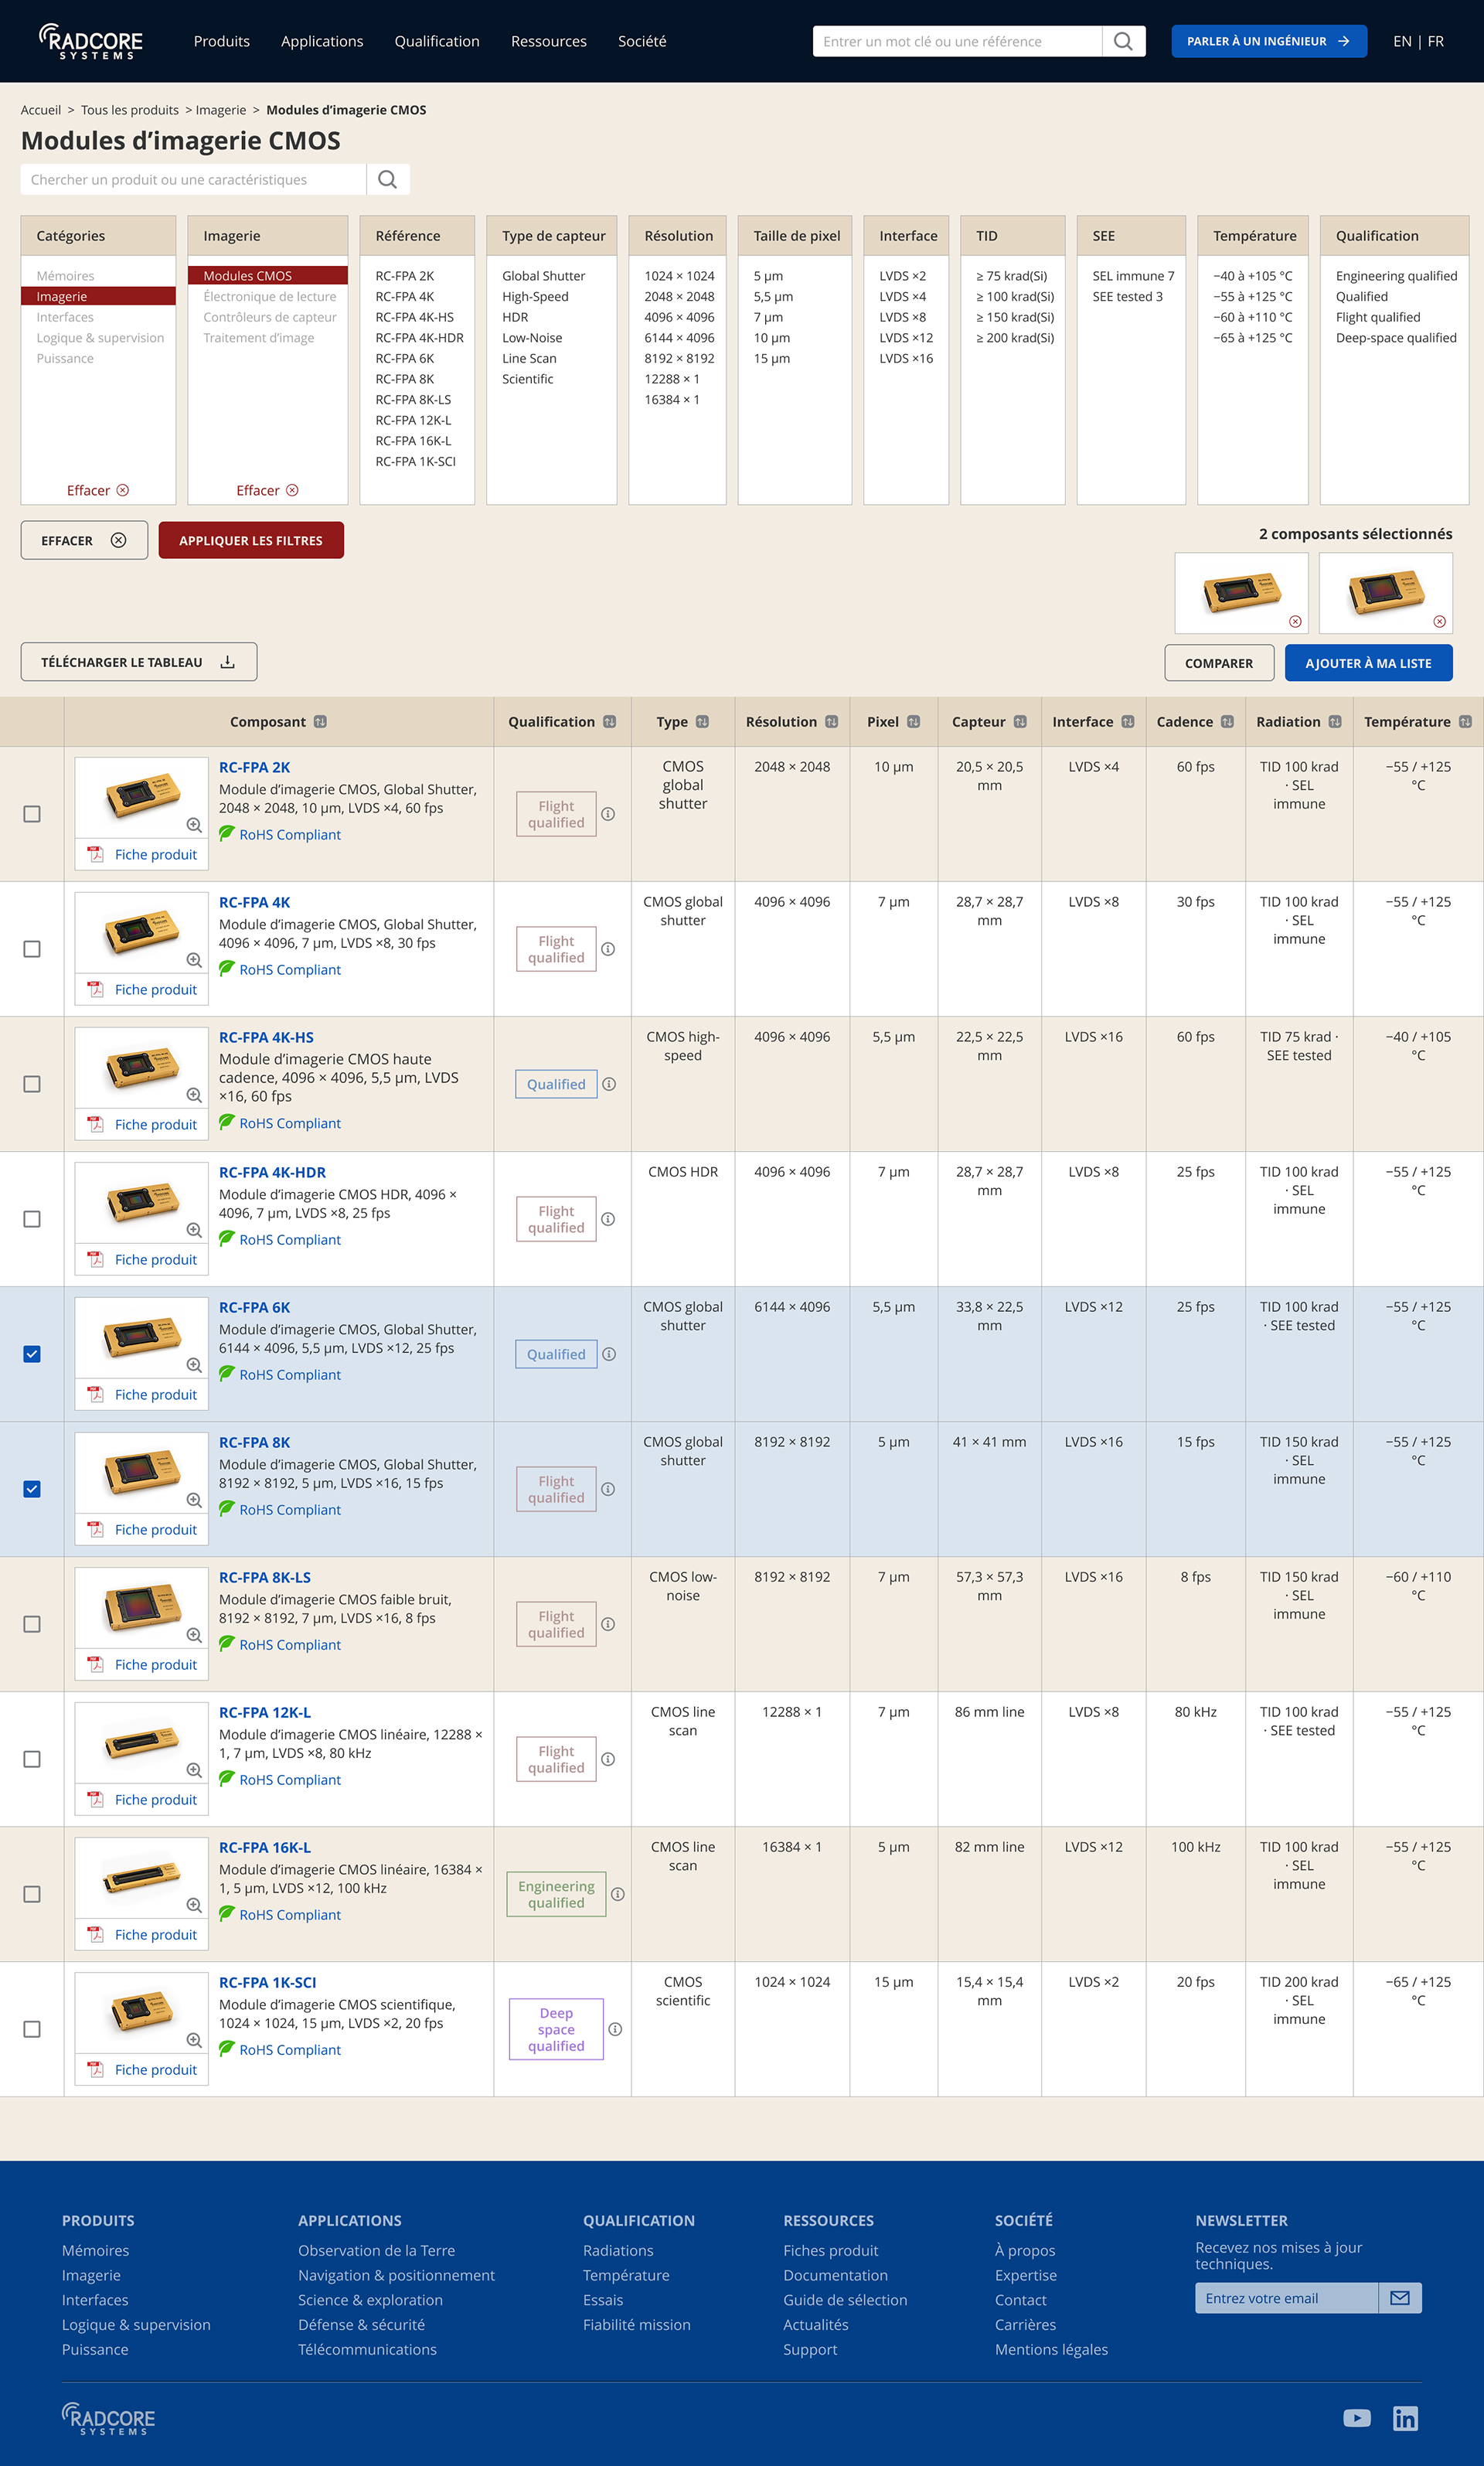1484x2466 pixels.
Task: Click RoHS leaf icon for RC-FPA 8K
Action: (x=227, y=1508)
